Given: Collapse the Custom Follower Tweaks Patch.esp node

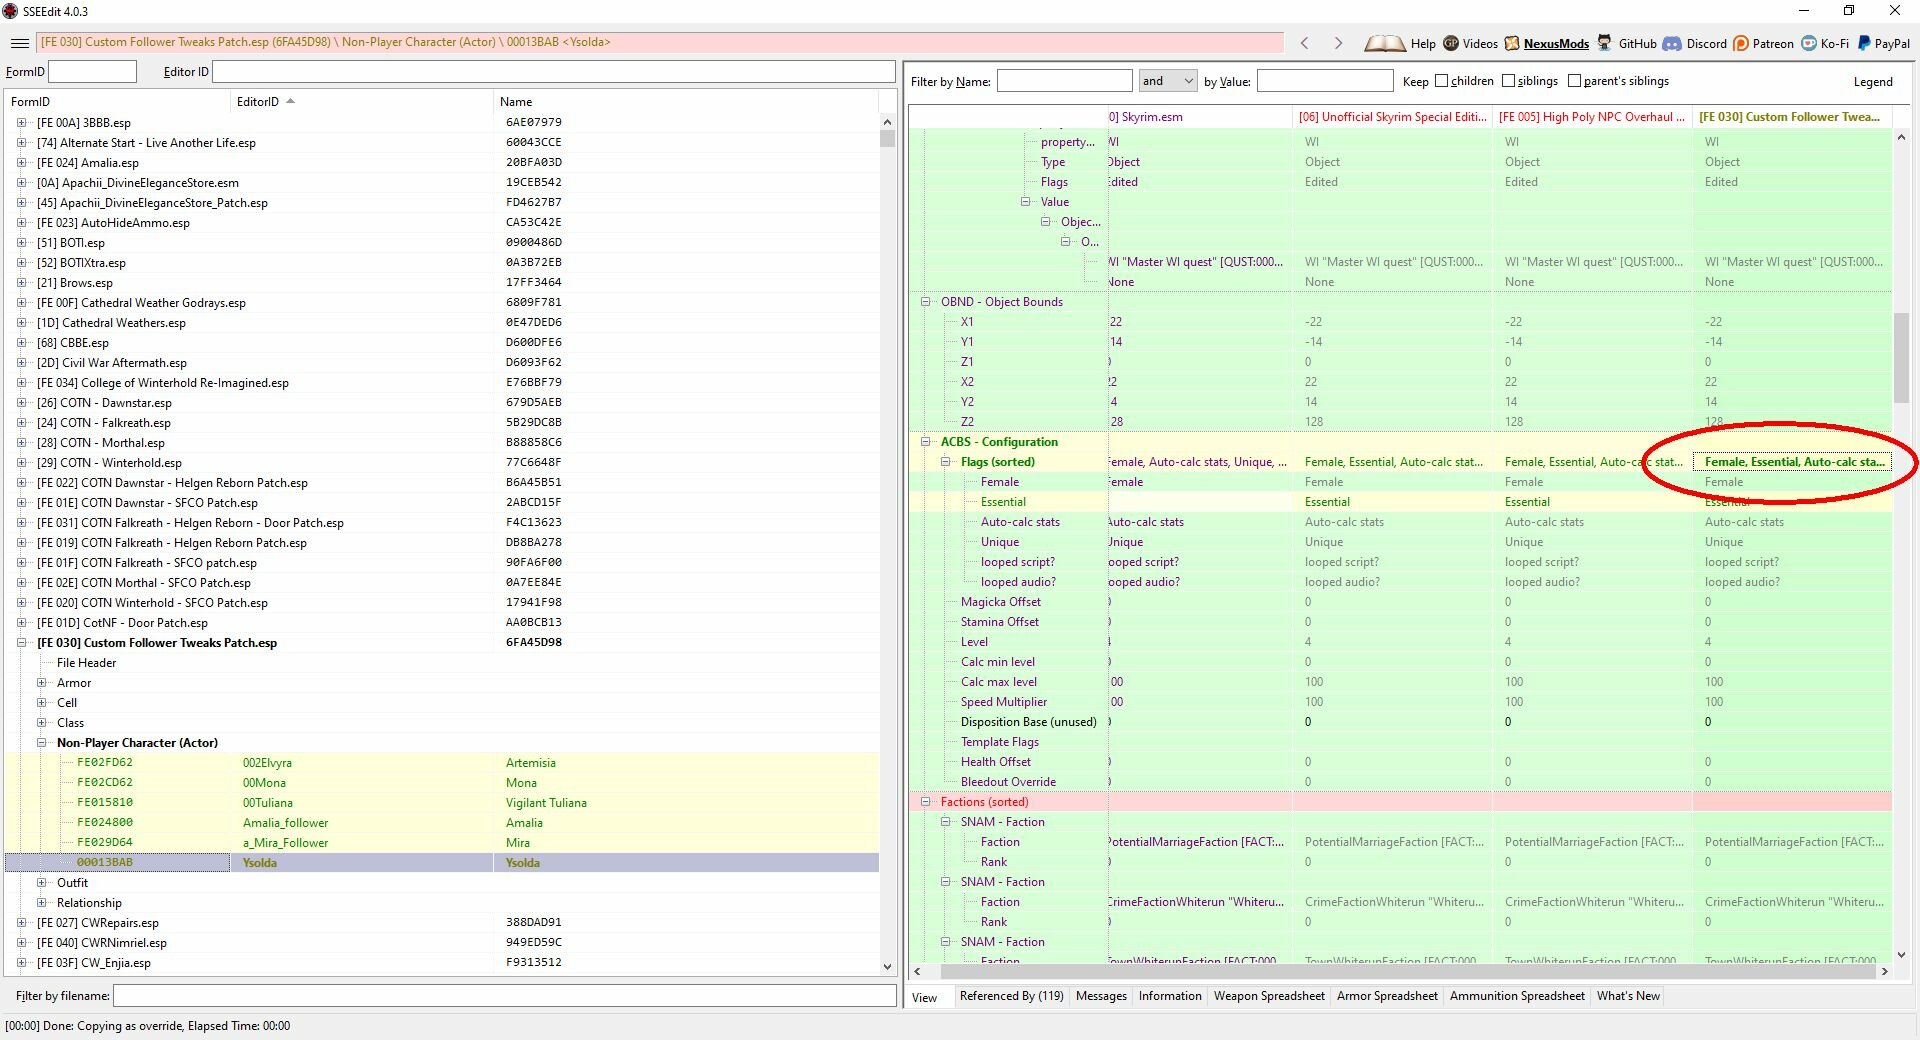Looking at the screenshot, I should pyautogui.click(x=22, y=643).
